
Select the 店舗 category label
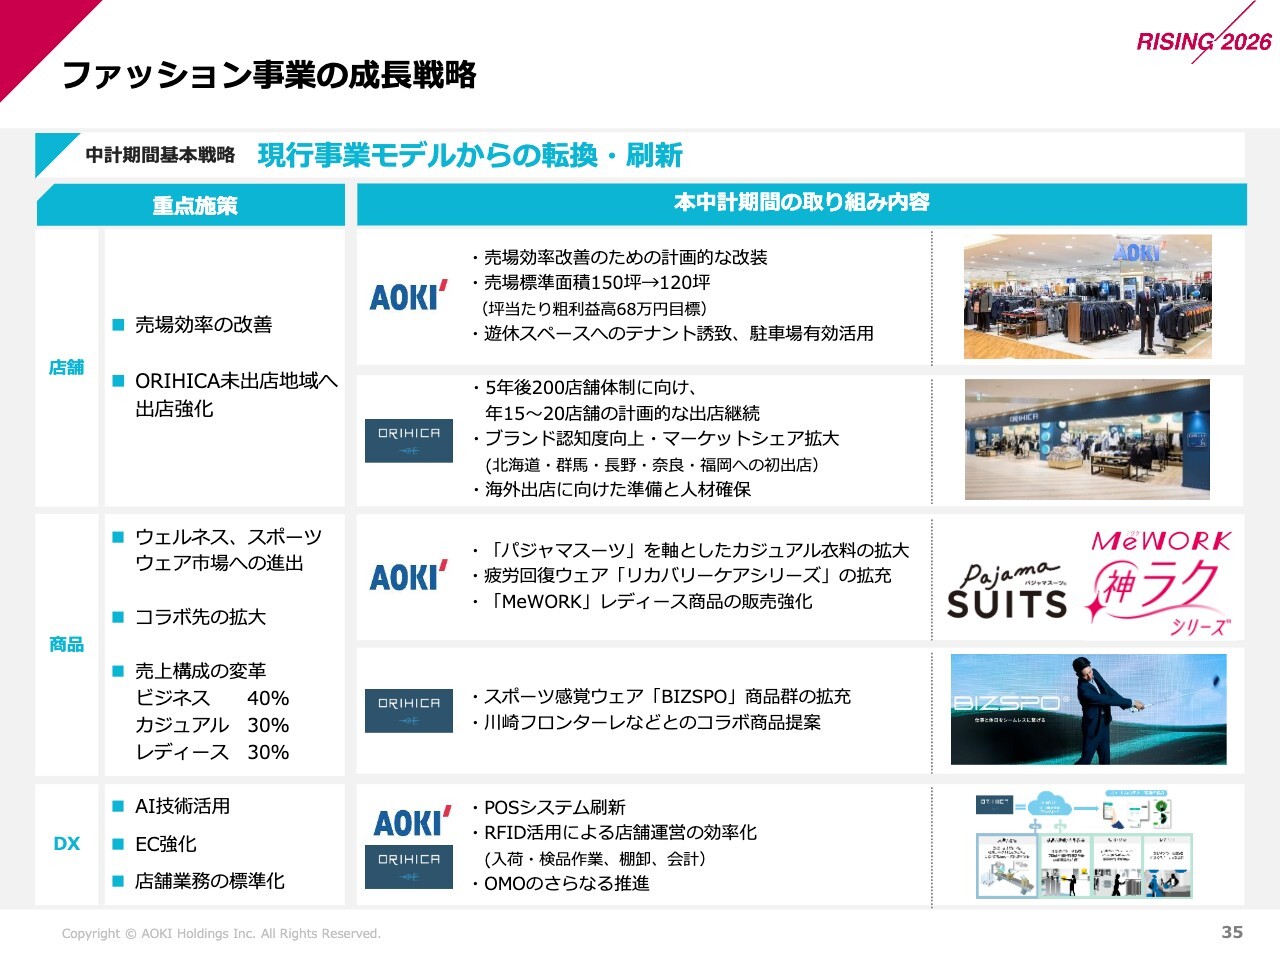pyautogui.click(x=67, y=368)
